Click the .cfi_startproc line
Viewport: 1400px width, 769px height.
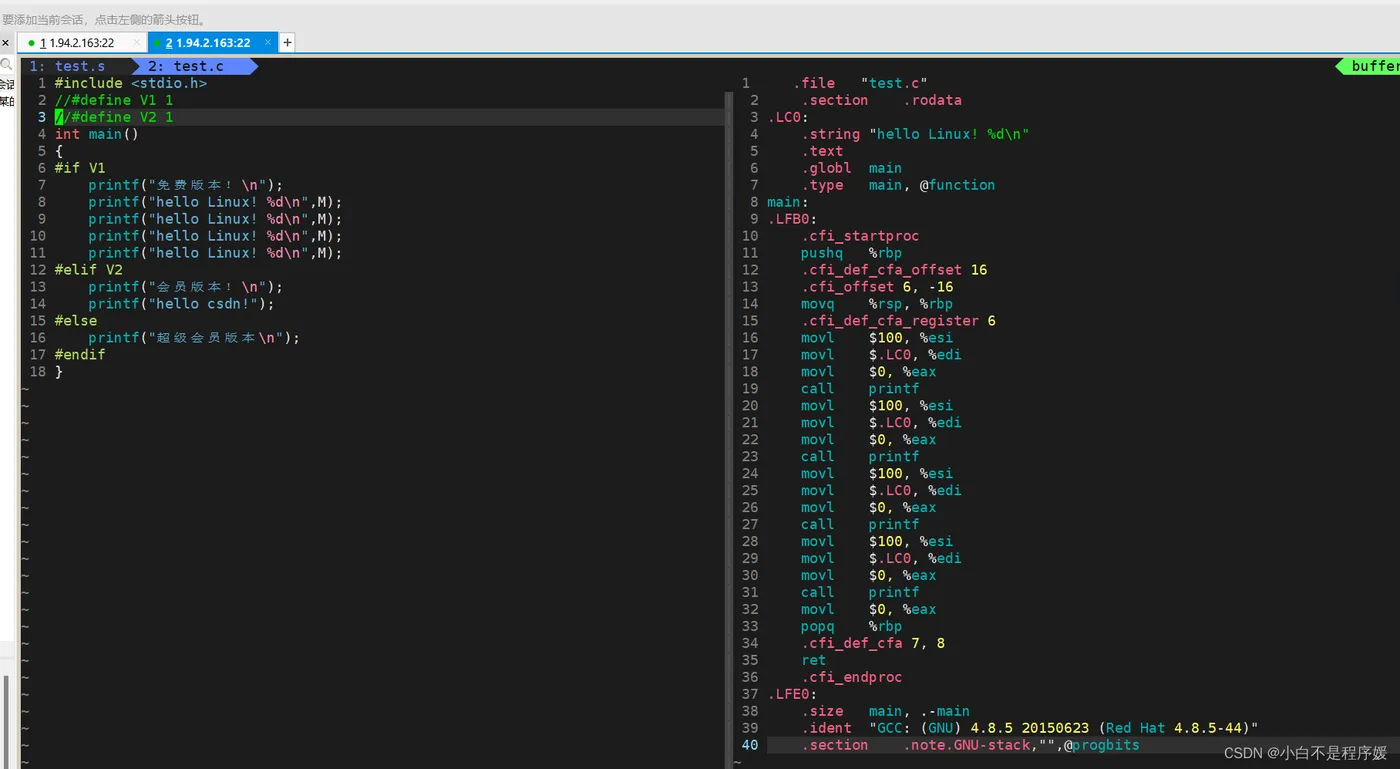click(860, 236)
